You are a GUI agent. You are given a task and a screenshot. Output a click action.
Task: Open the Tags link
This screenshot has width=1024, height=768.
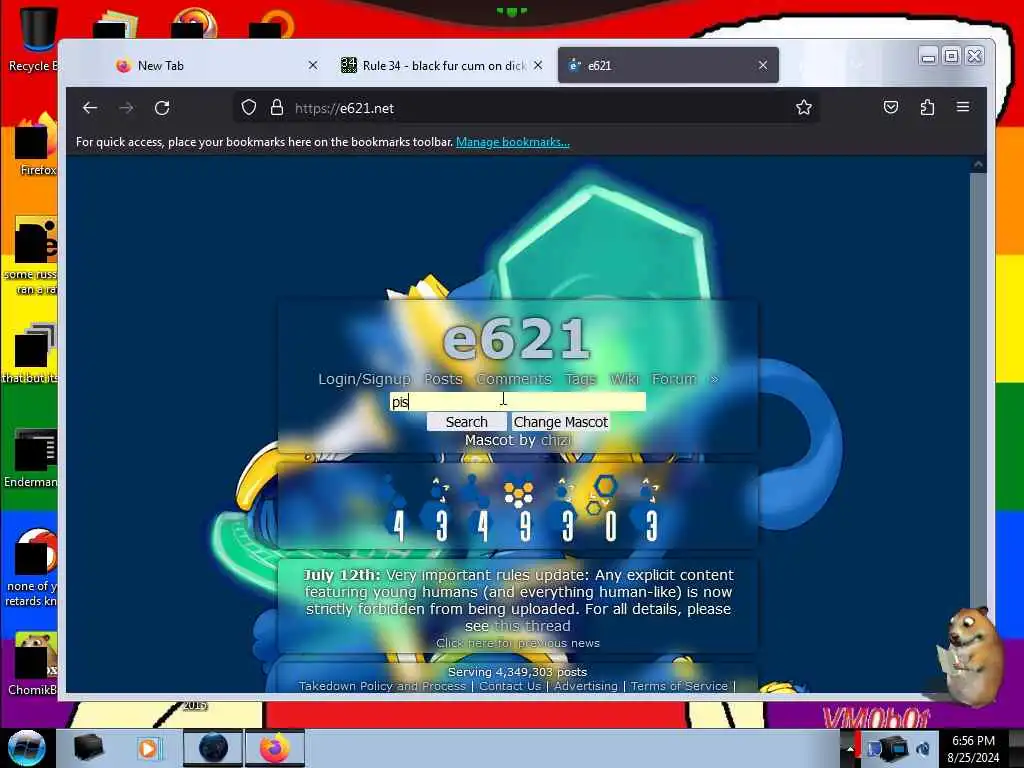tap(581, 379)
